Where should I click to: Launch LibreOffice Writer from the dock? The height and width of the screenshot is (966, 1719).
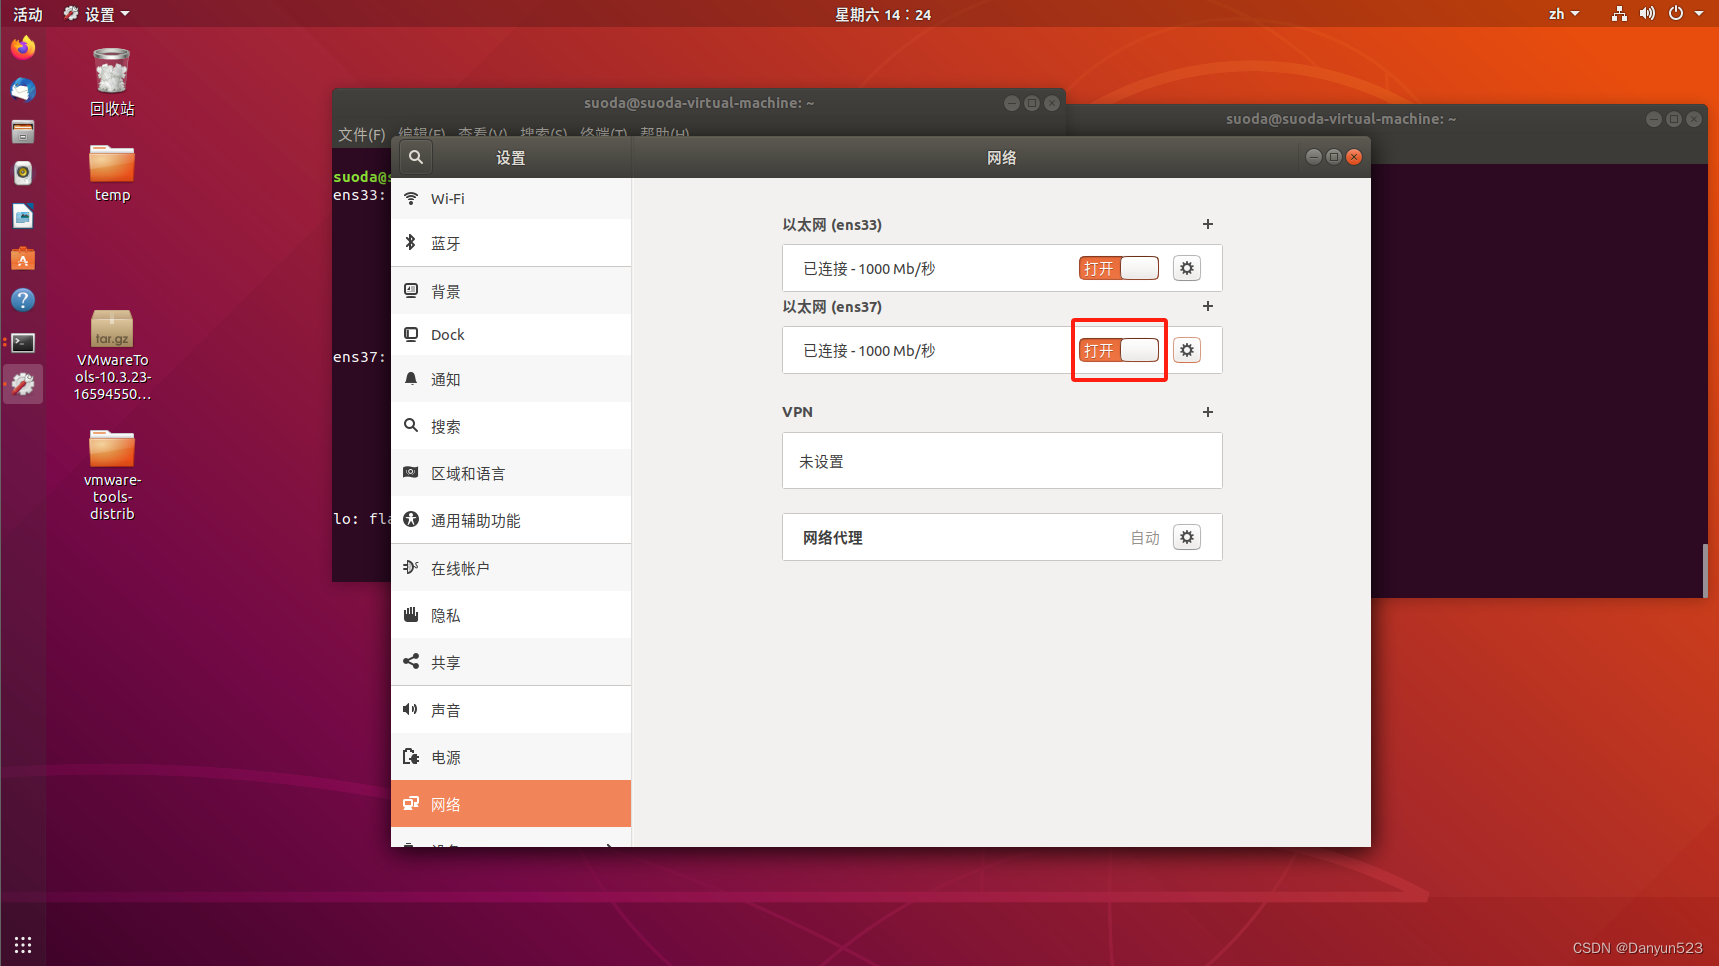23,216
